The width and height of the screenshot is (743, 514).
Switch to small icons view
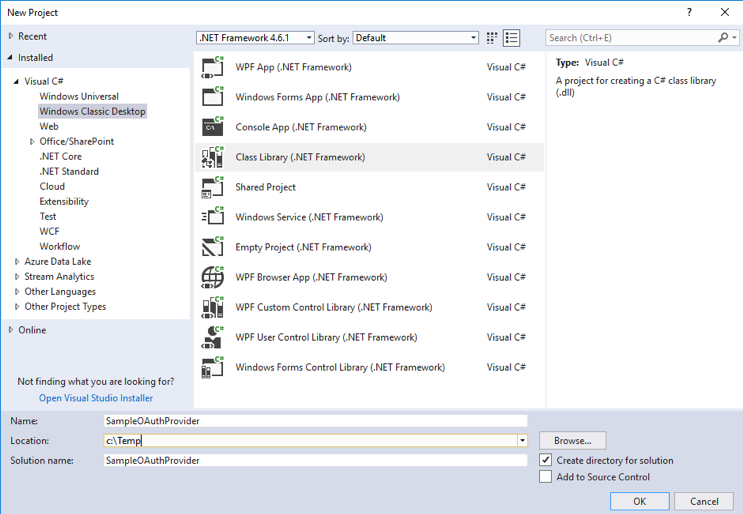492,38
